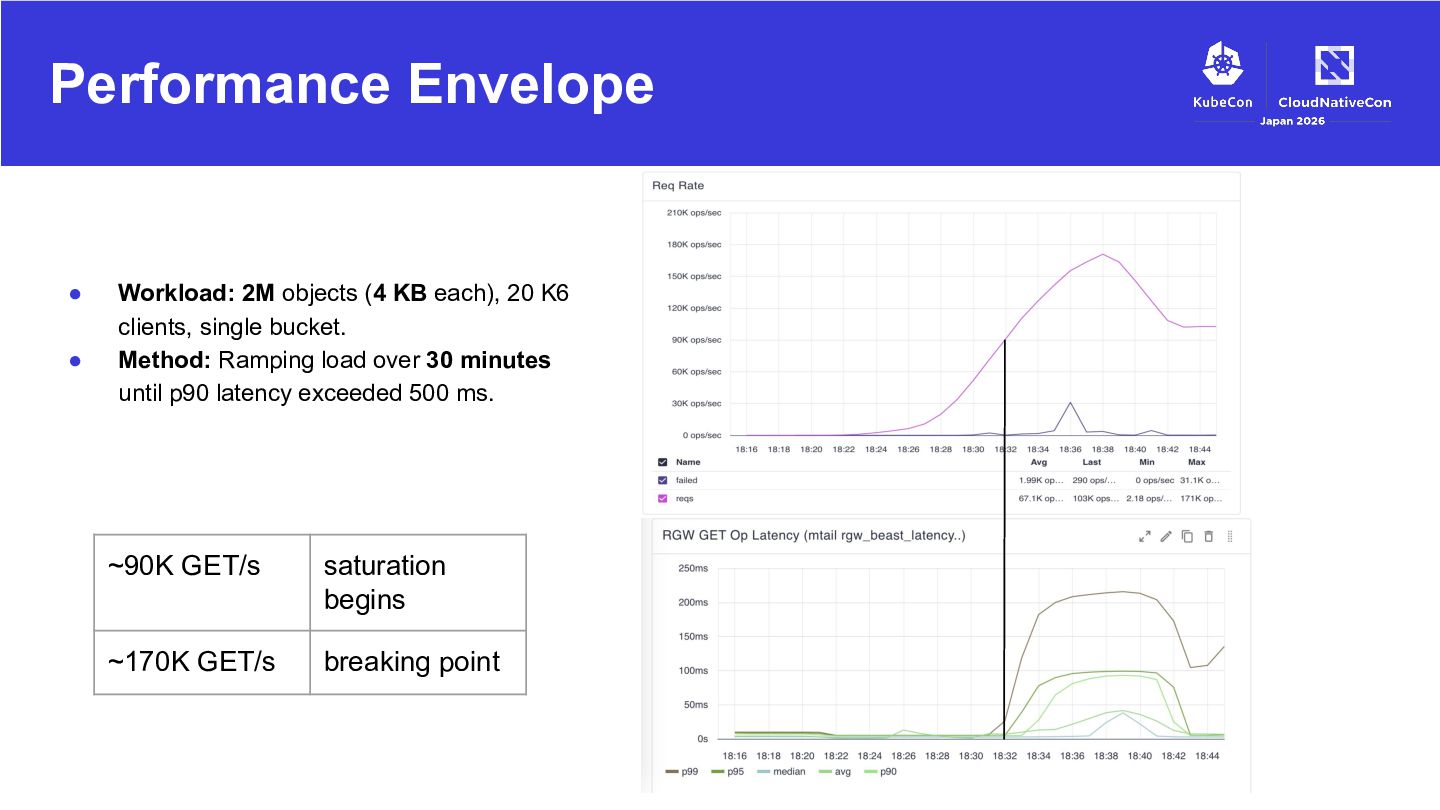Click the 250ms latency axis label

[693, 568]
